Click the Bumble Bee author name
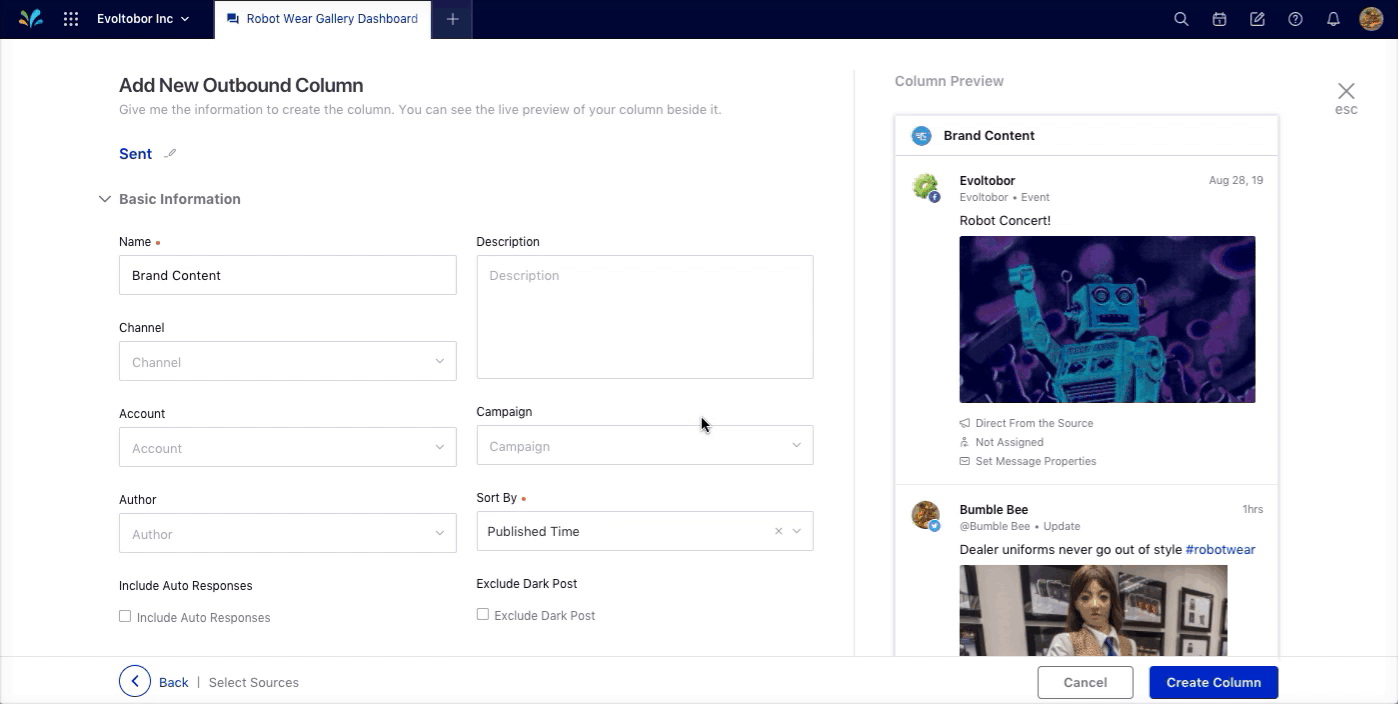Image resolution: width=1398 pixels, height=704 pixels. (x=994, y=510)
